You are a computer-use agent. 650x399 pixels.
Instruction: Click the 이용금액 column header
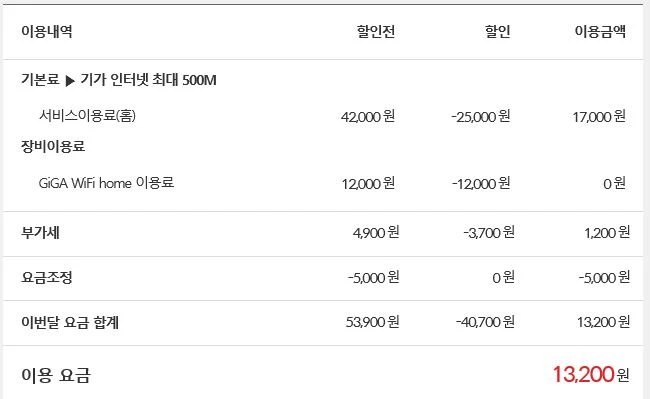pos(600,31)
